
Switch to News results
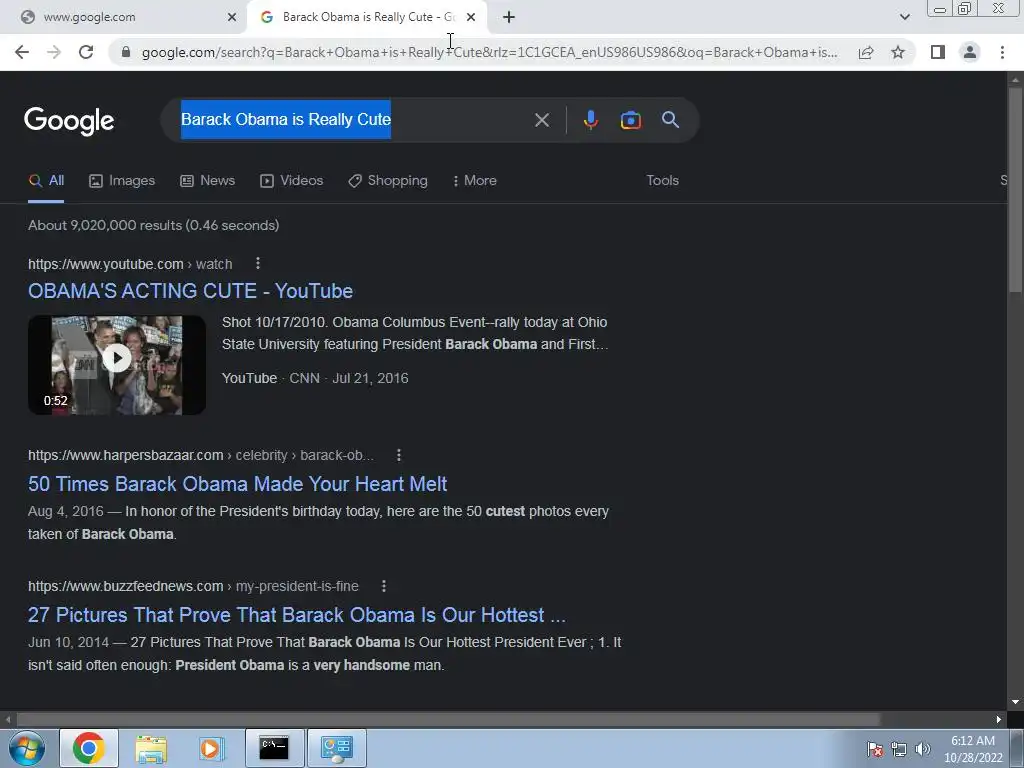click(207, 181)
